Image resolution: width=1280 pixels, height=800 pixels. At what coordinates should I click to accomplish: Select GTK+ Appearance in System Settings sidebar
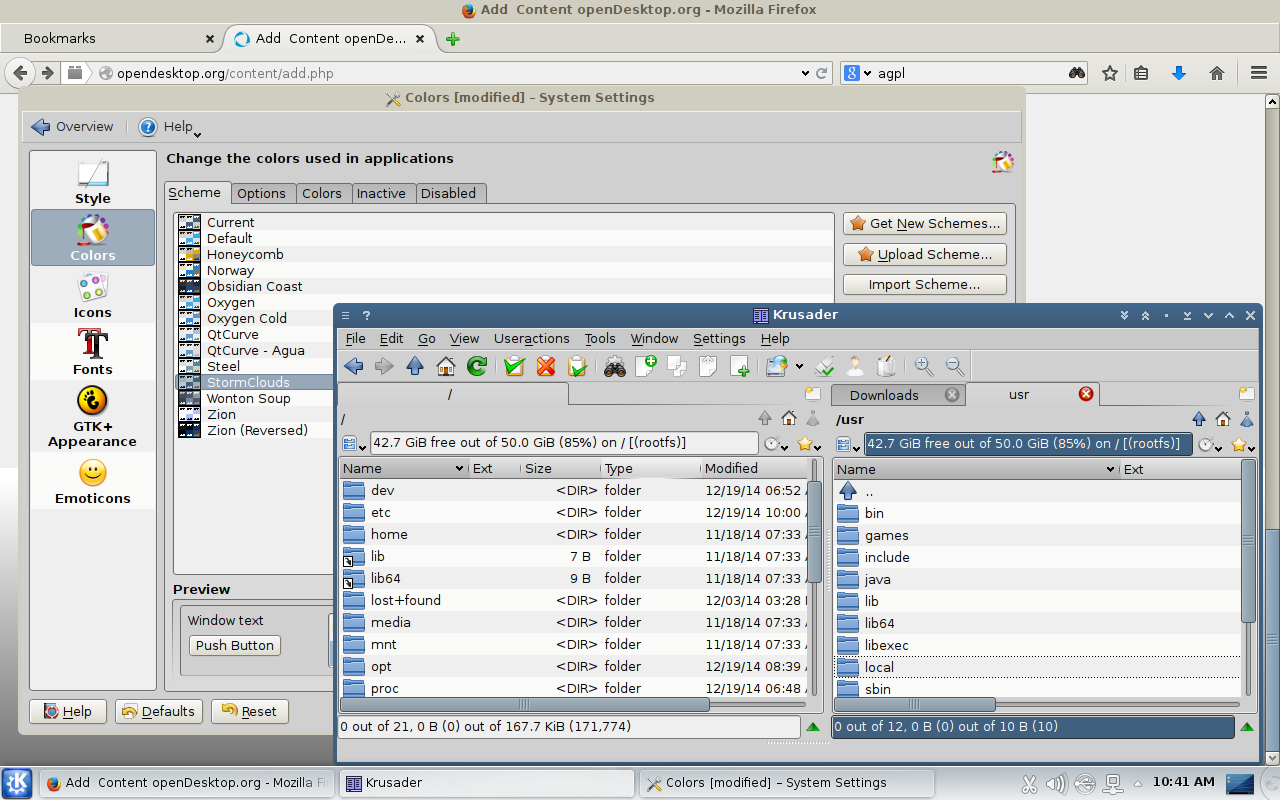point(93,416)
